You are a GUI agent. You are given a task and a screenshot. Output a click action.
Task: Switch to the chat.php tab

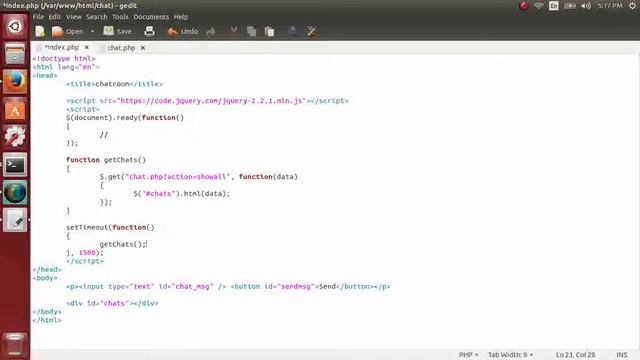pos(121,48)
